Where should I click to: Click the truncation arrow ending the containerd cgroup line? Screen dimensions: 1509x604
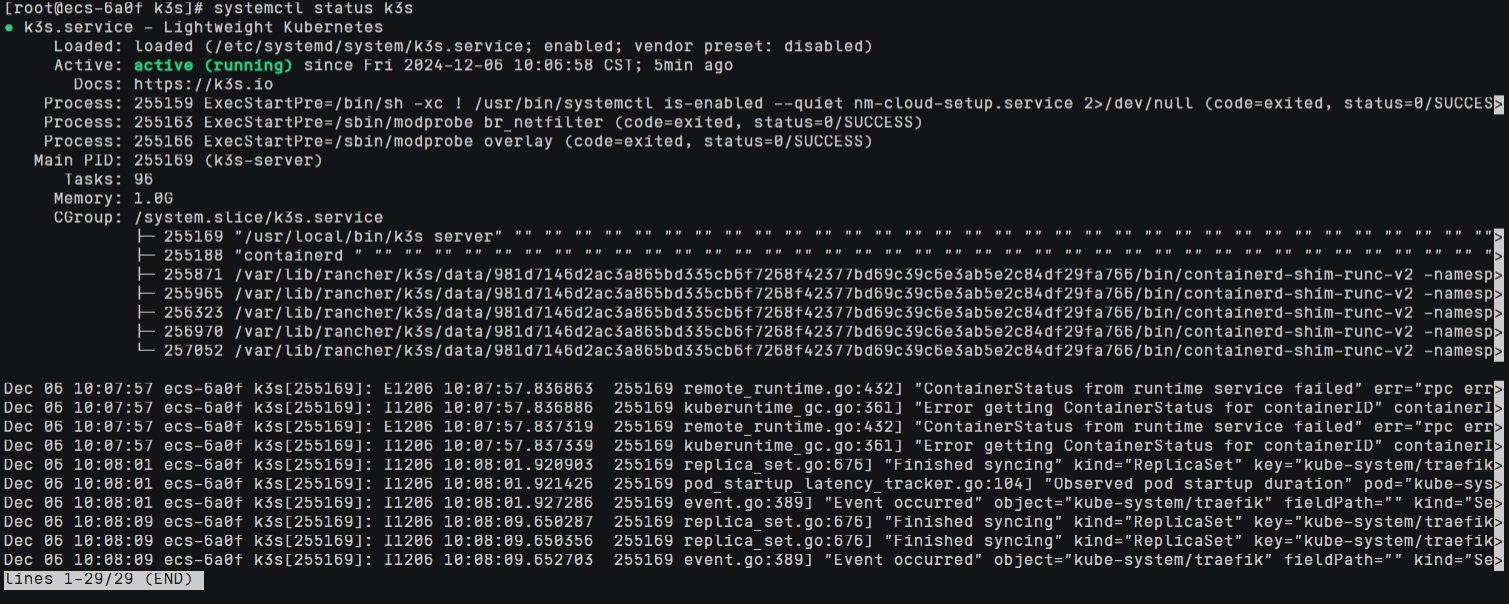click(1498, 256)
